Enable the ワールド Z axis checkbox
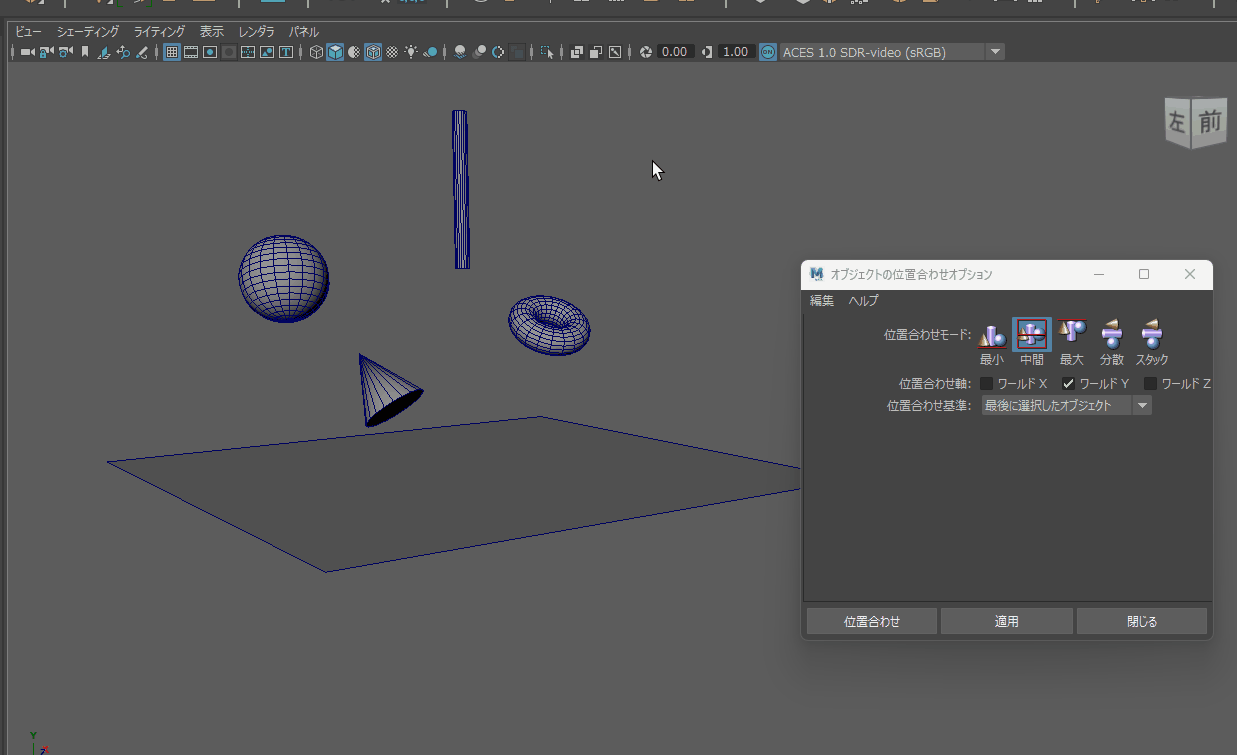Image resolution: width=1237 pixels, height=755 pixels. click(1150, 384)
